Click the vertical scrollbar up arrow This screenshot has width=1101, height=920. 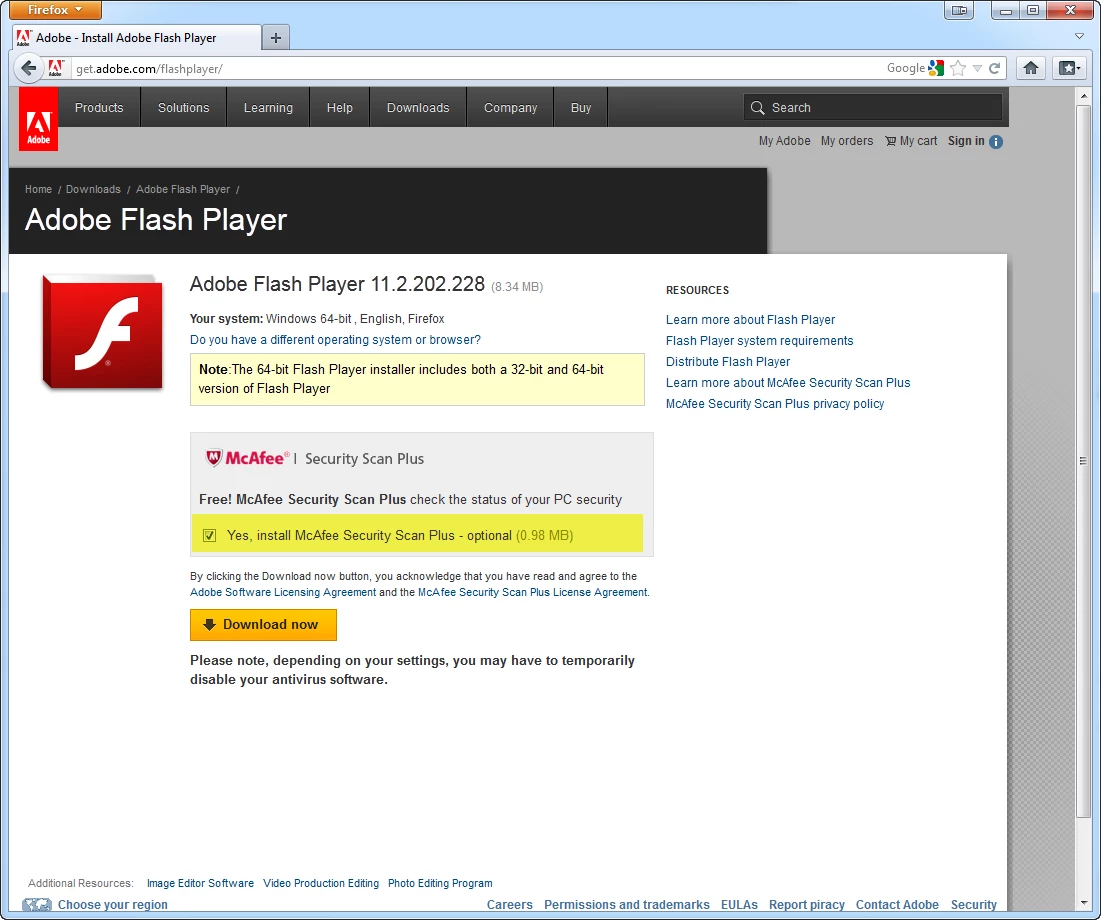(x=1083, y=96)
